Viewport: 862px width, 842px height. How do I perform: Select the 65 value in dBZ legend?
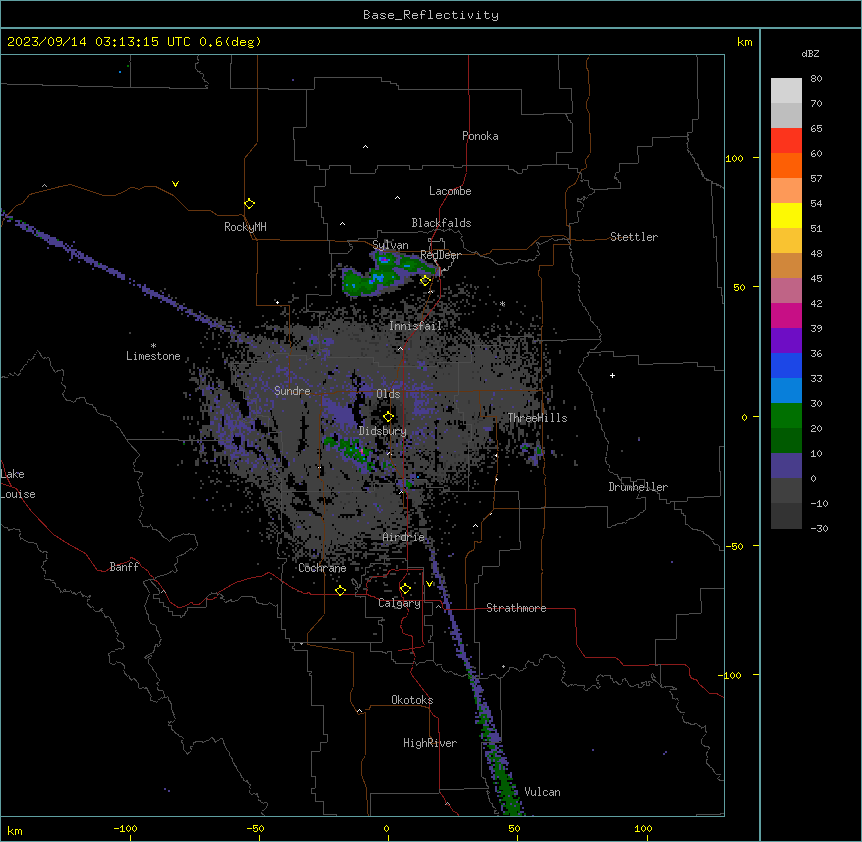pyautogui.click(x=816, y=129)
